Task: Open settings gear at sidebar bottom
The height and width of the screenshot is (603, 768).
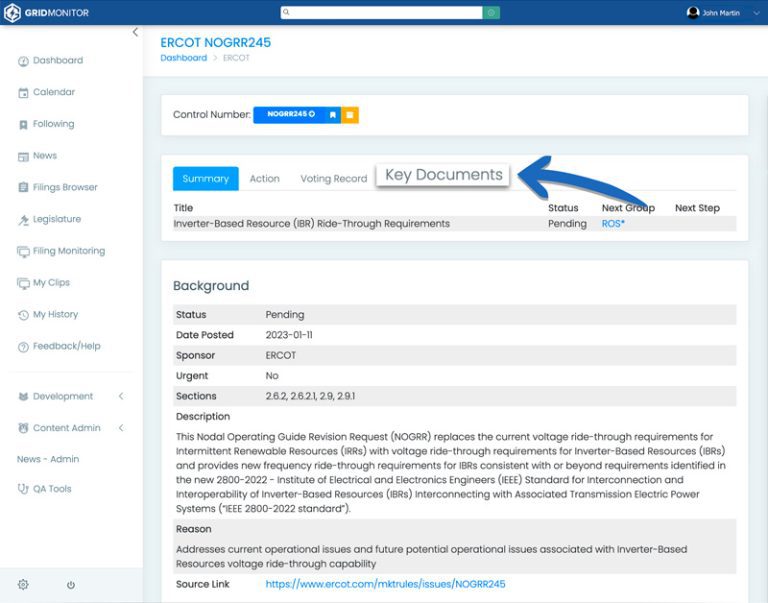Action: (x=23, y=584)
